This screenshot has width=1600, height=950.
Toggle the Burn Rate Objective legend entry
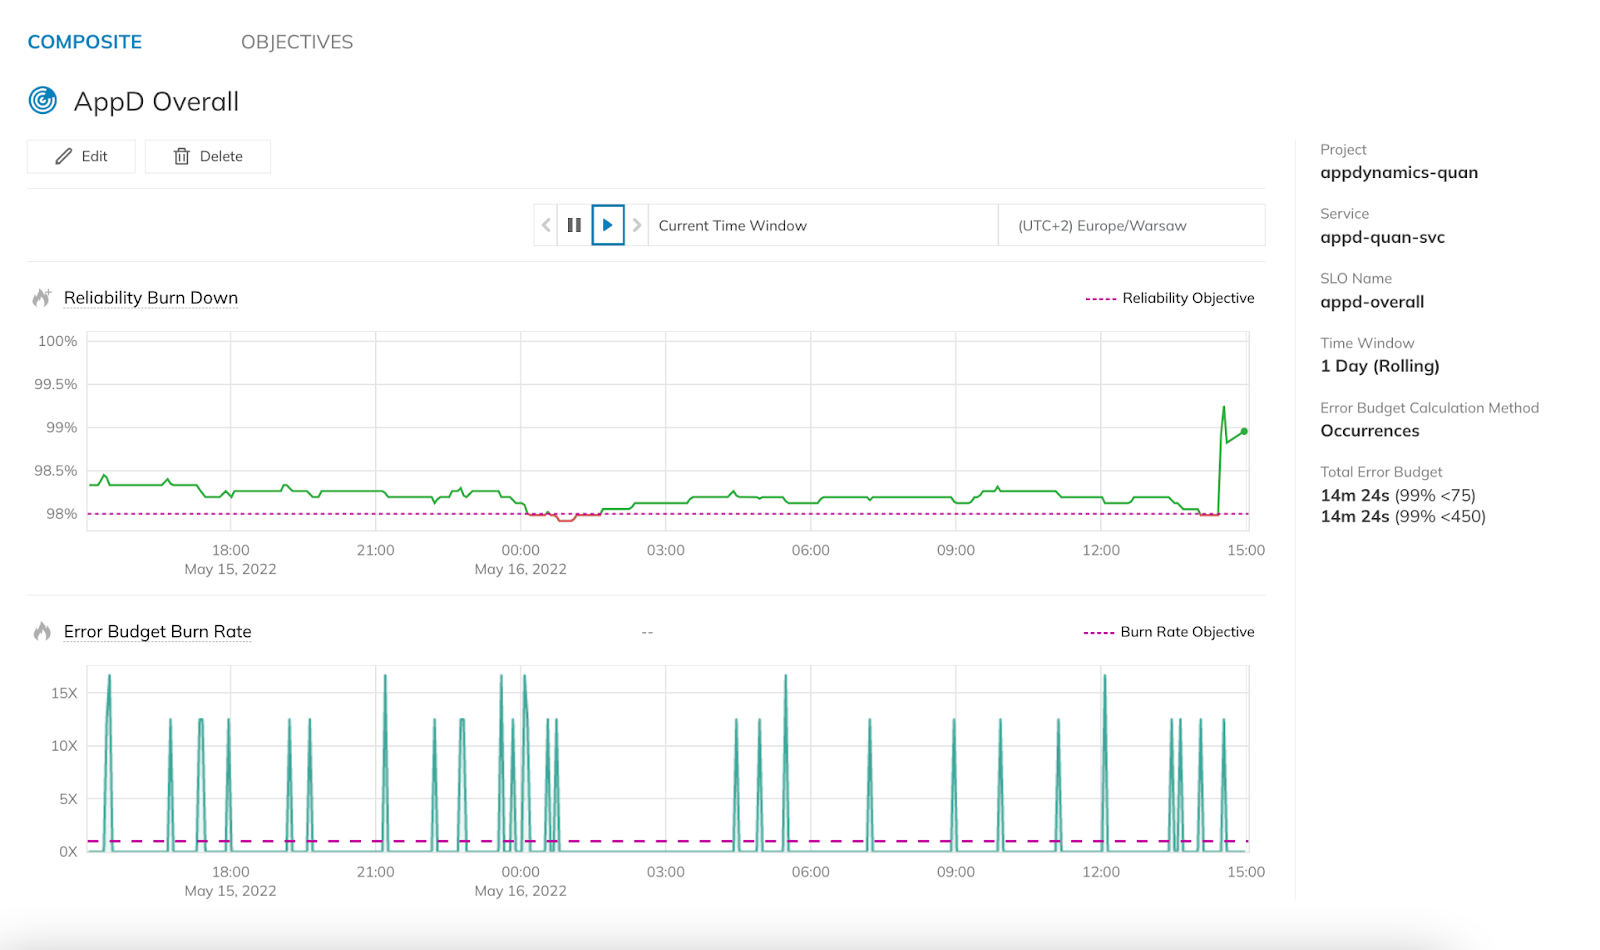click(x=1169, y=632)
